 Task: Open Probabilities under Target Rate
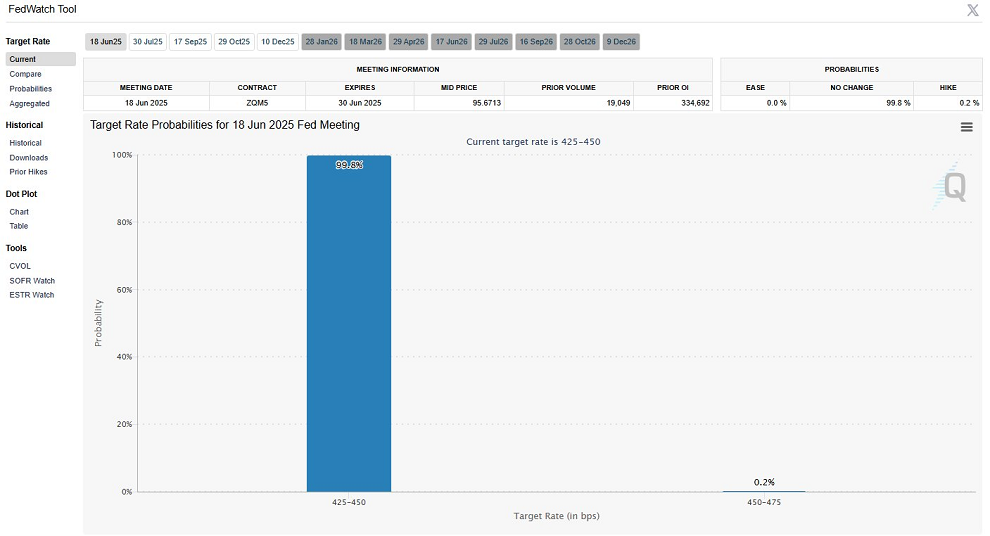30,89
